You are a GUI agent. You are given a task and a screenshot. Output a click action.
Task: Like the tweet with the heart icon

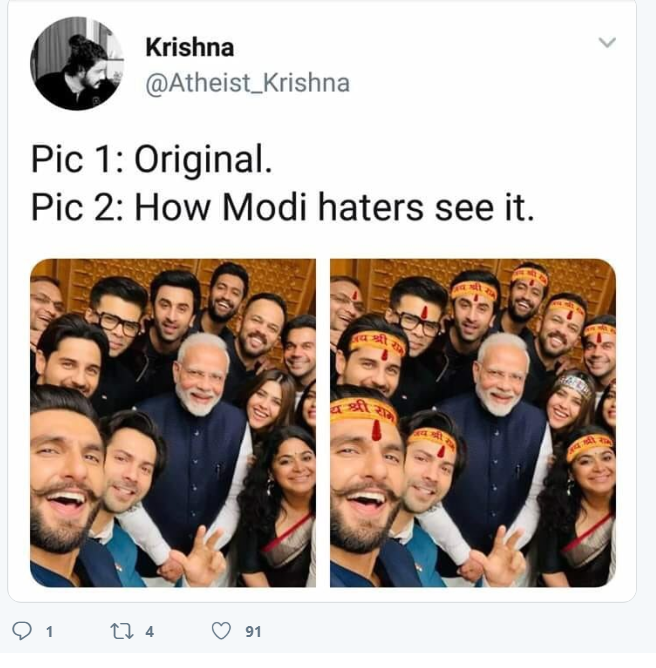(219, 631)
